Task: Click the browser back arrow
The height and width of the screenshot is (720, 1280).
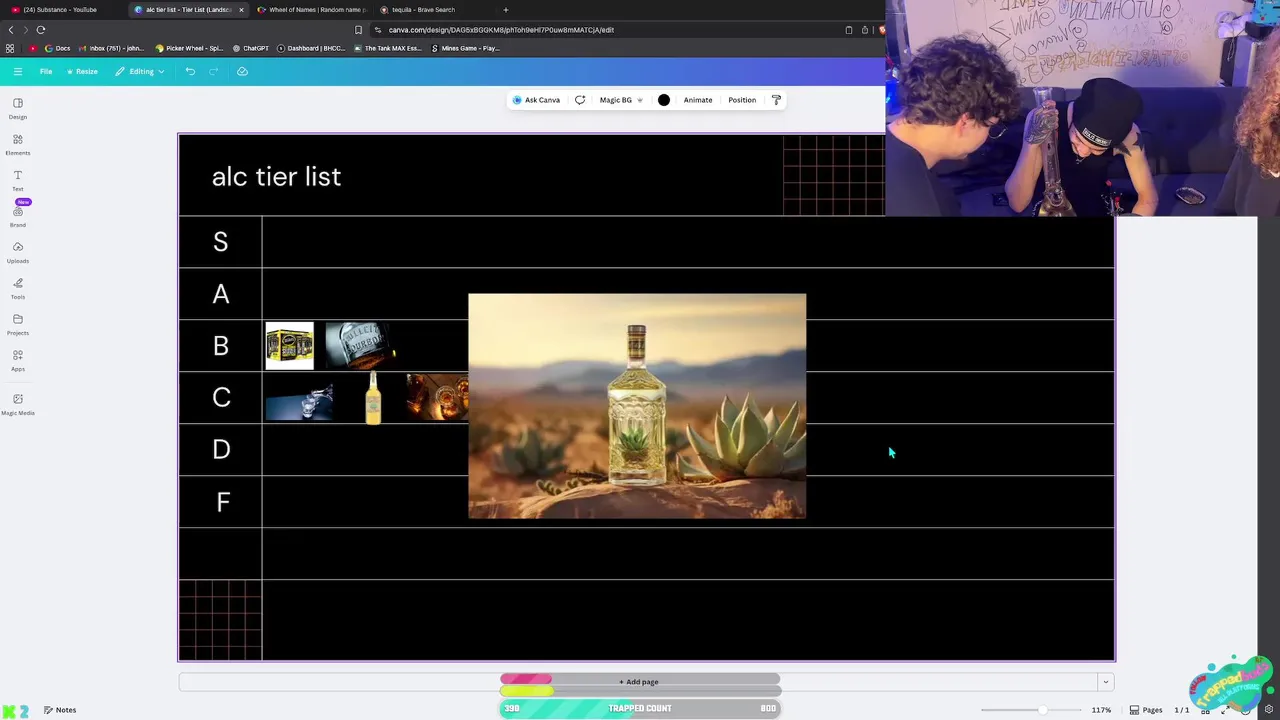Action: tap(11, 30)
